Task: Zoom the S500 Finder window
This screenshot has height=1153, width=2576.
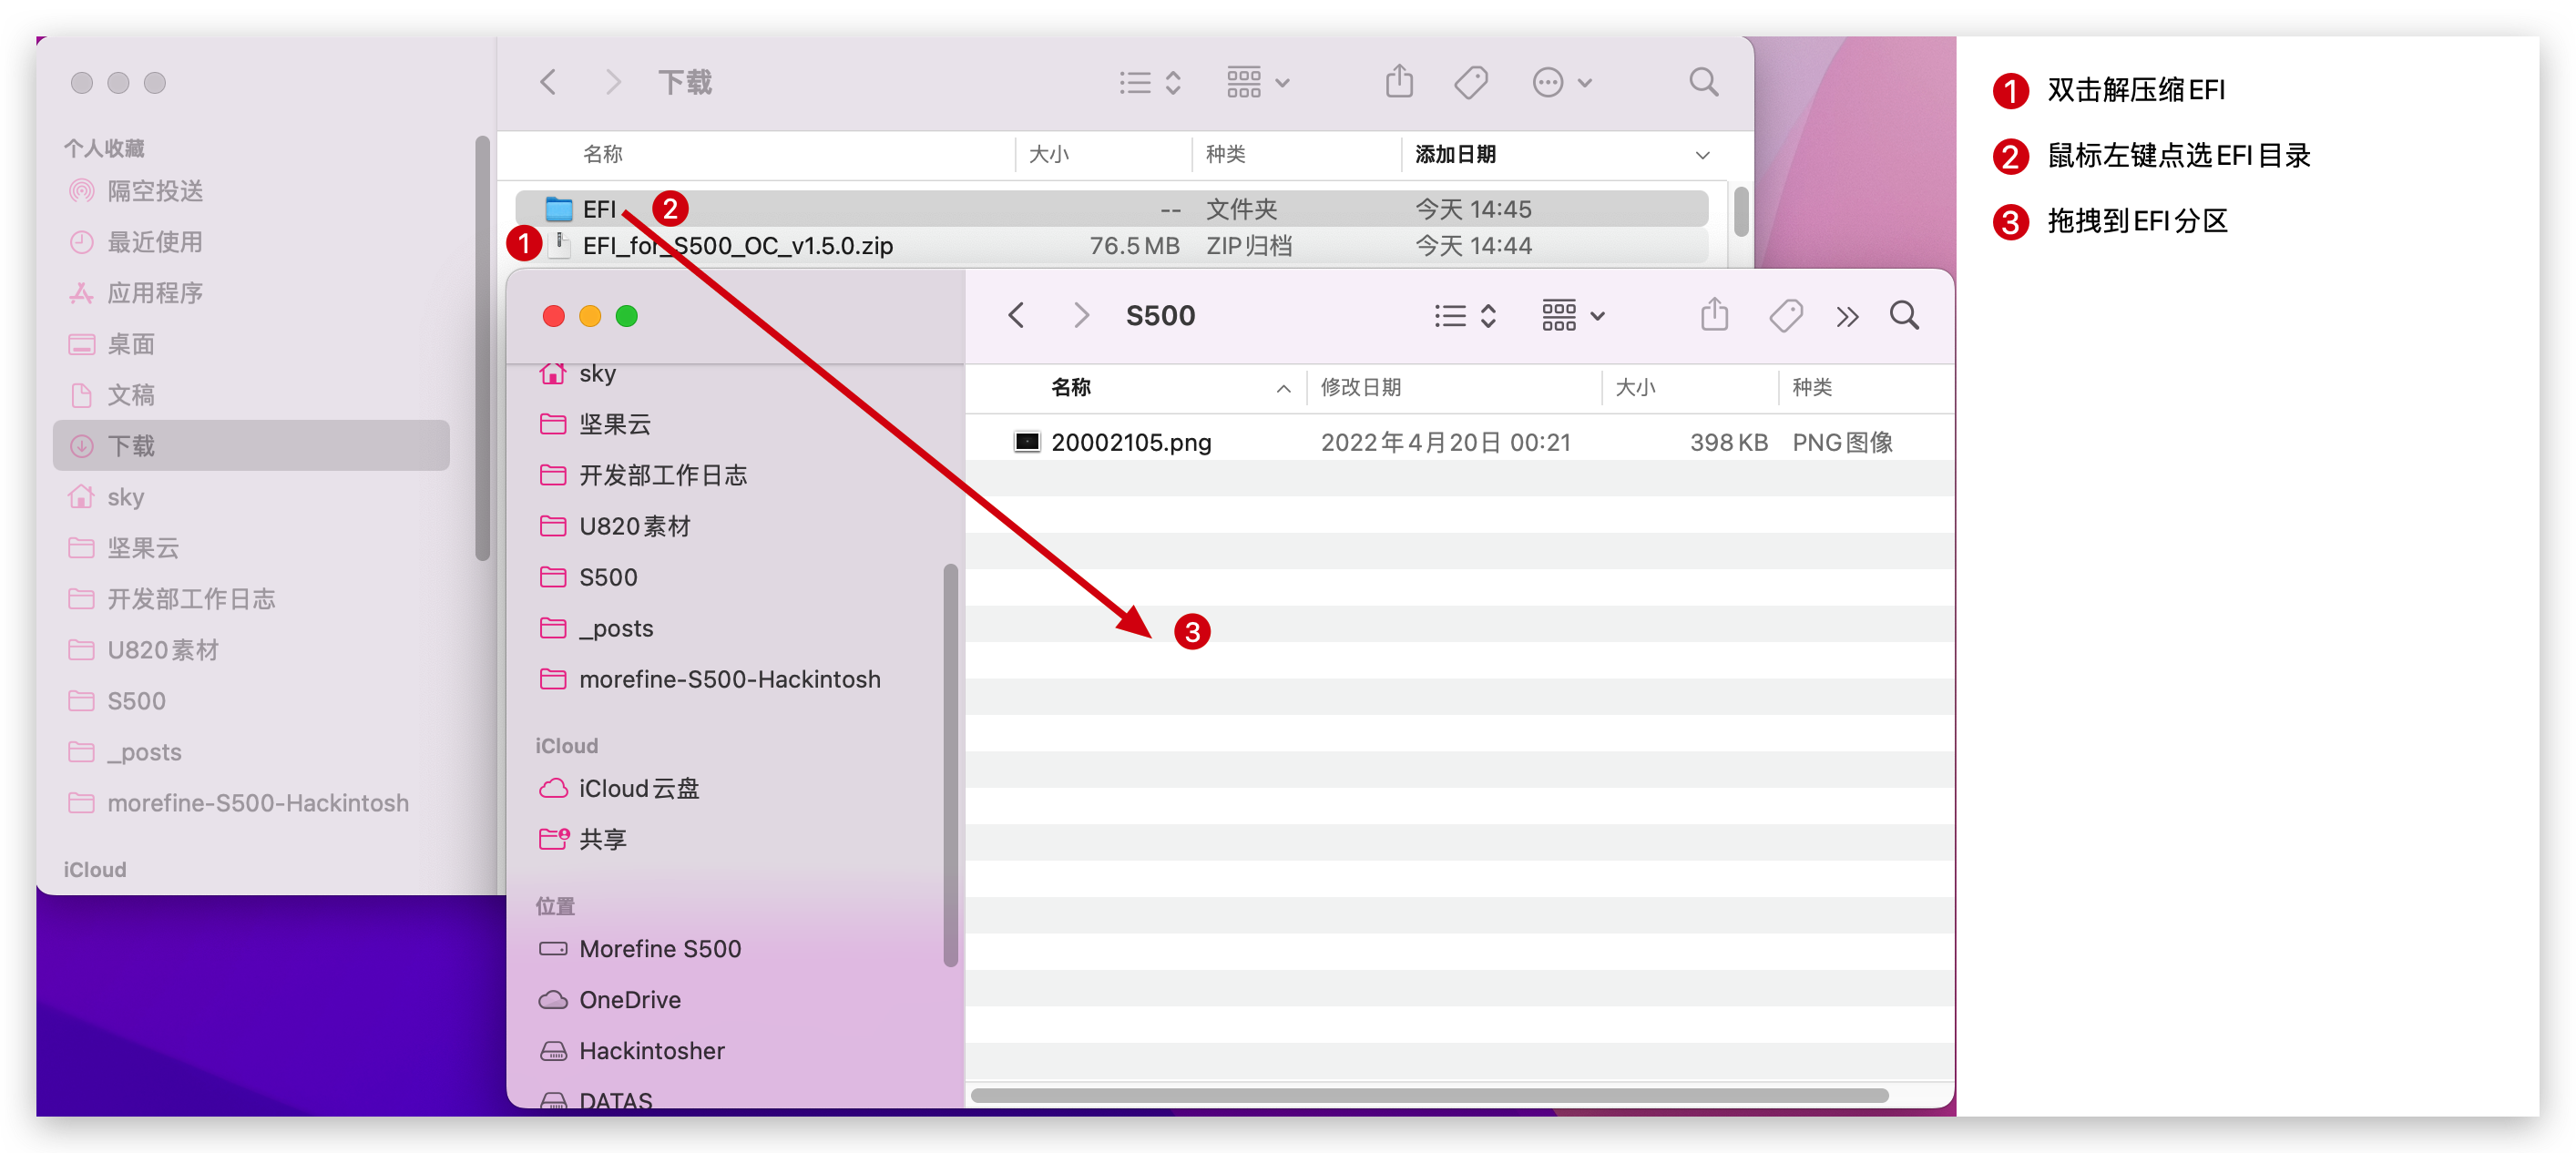Action: tap(627, 316)
